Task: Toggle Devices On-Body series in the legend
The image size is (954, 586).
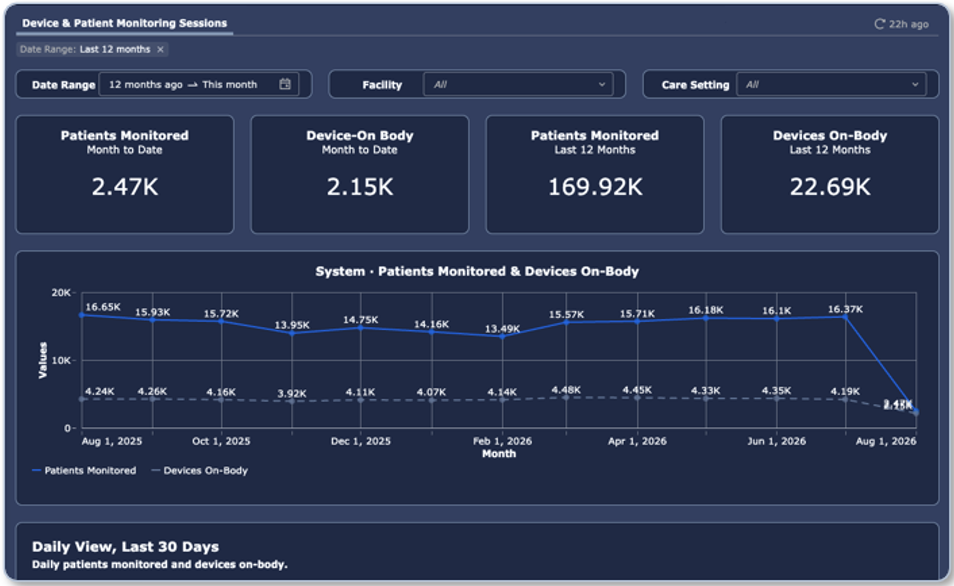Action: (200, 470)
